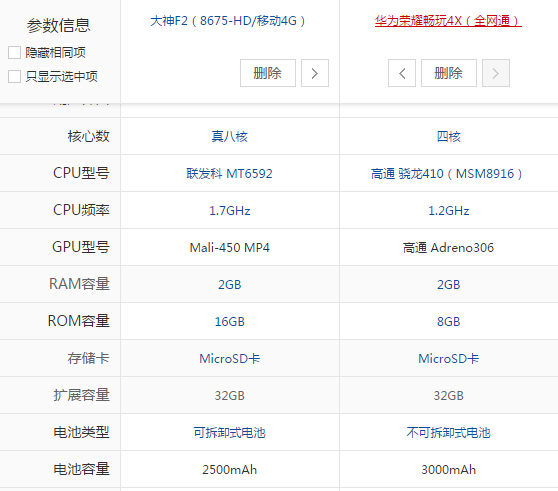Enable the 只显示选中项 checkbox
Viewport: 558px width, 491px height.
coord(14,76)
